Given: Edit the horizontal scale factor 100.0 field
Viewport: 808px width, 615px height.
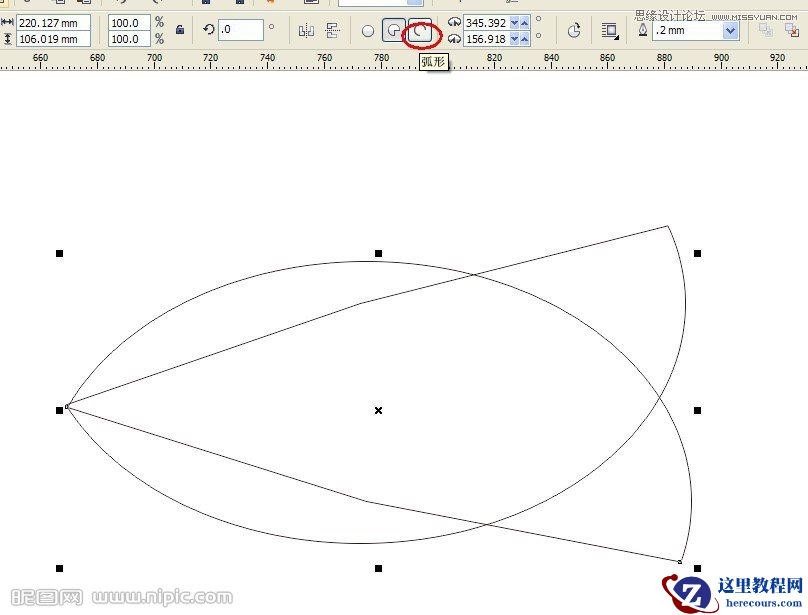Looking at the screenshot, I should [x=129, y=23].
